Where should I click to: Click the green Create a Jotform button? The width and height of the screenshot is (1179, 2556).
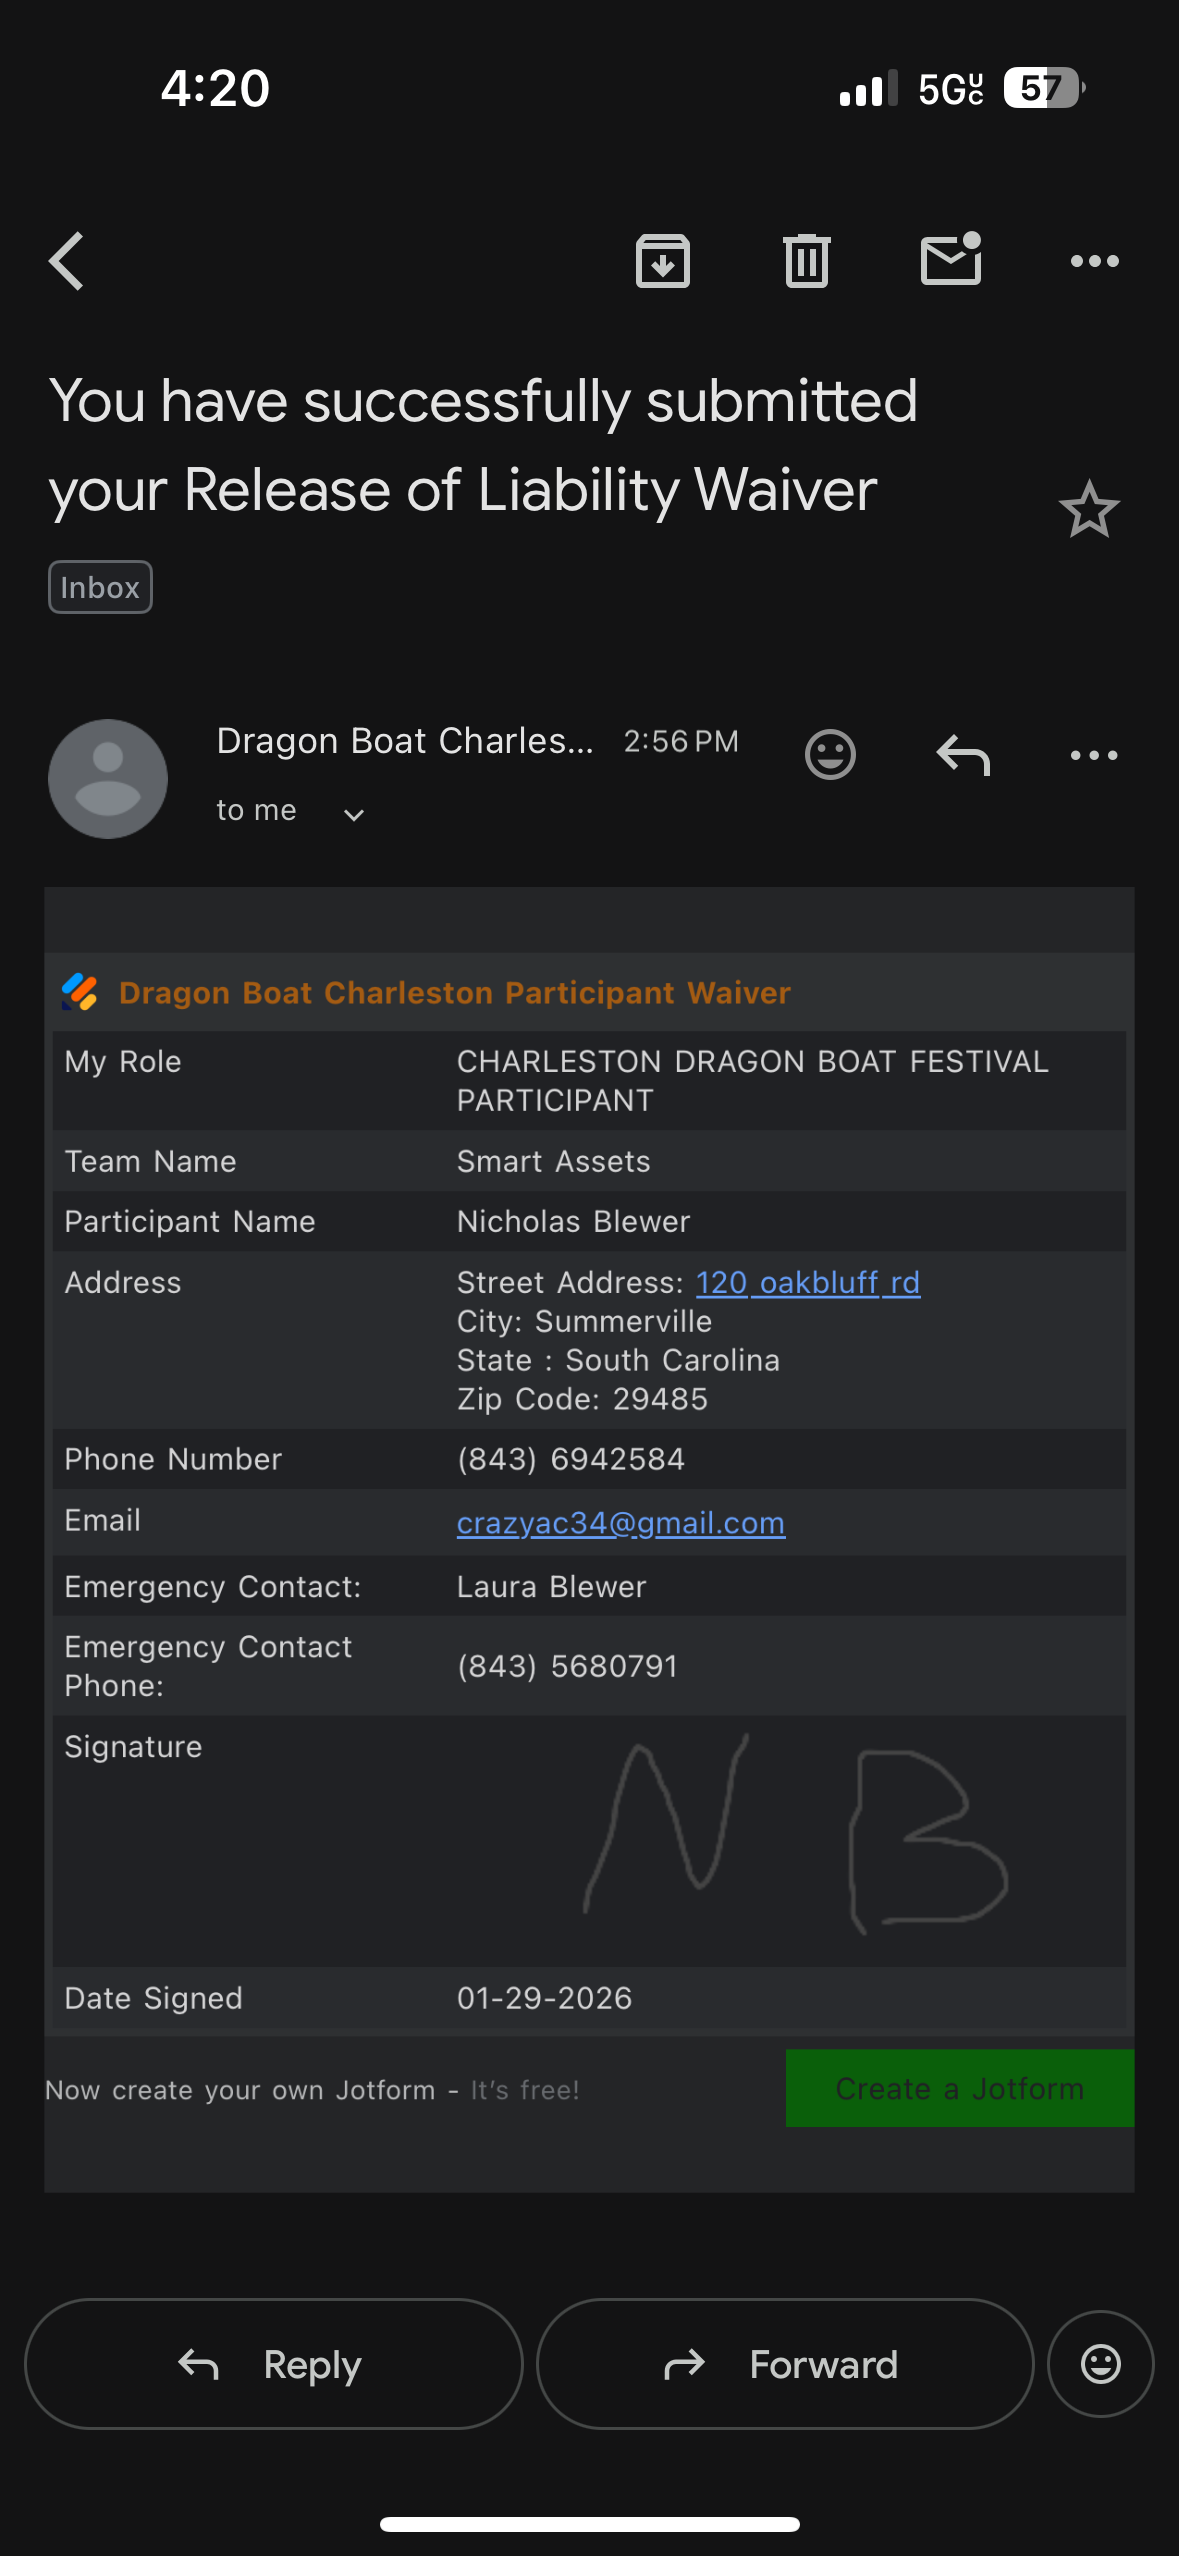click(x=959, y=2089)
